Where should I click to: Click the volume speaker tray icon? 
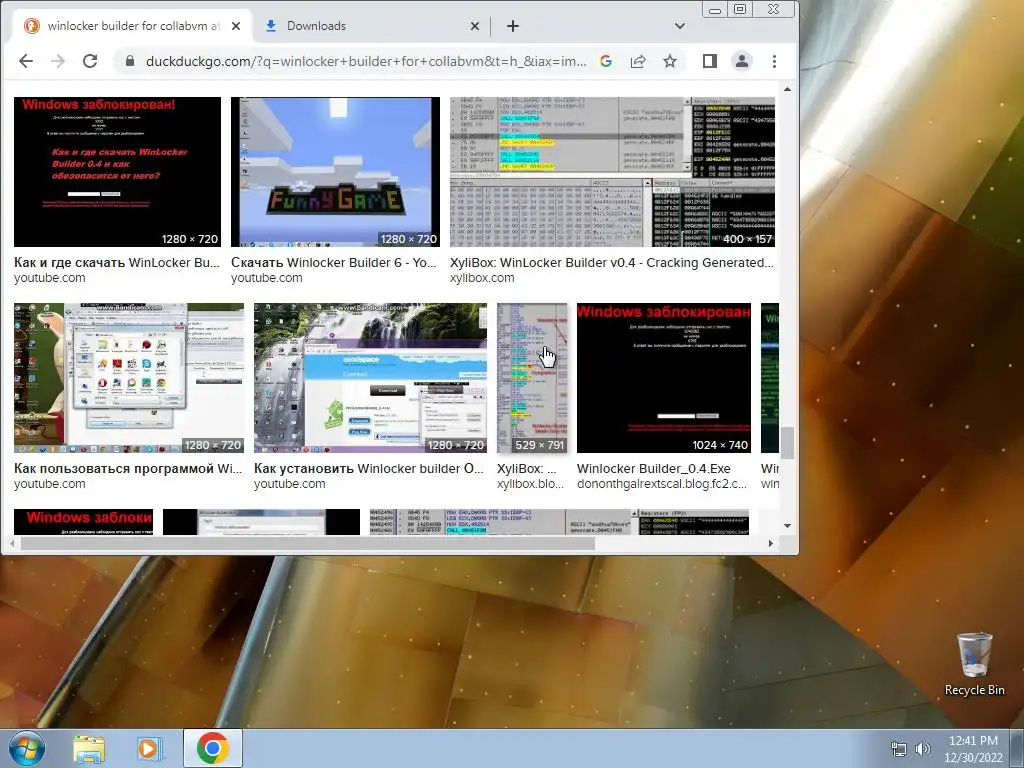pos(923,749)
